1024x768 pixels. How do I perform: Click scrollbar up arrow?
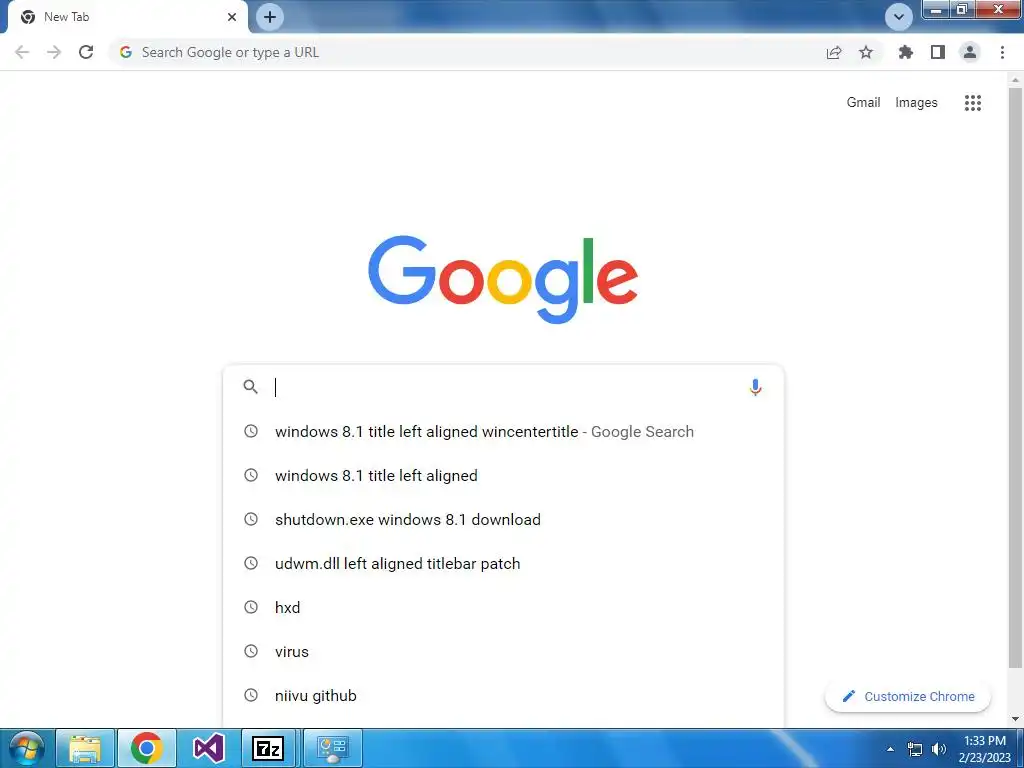(x=1015, y=80)
